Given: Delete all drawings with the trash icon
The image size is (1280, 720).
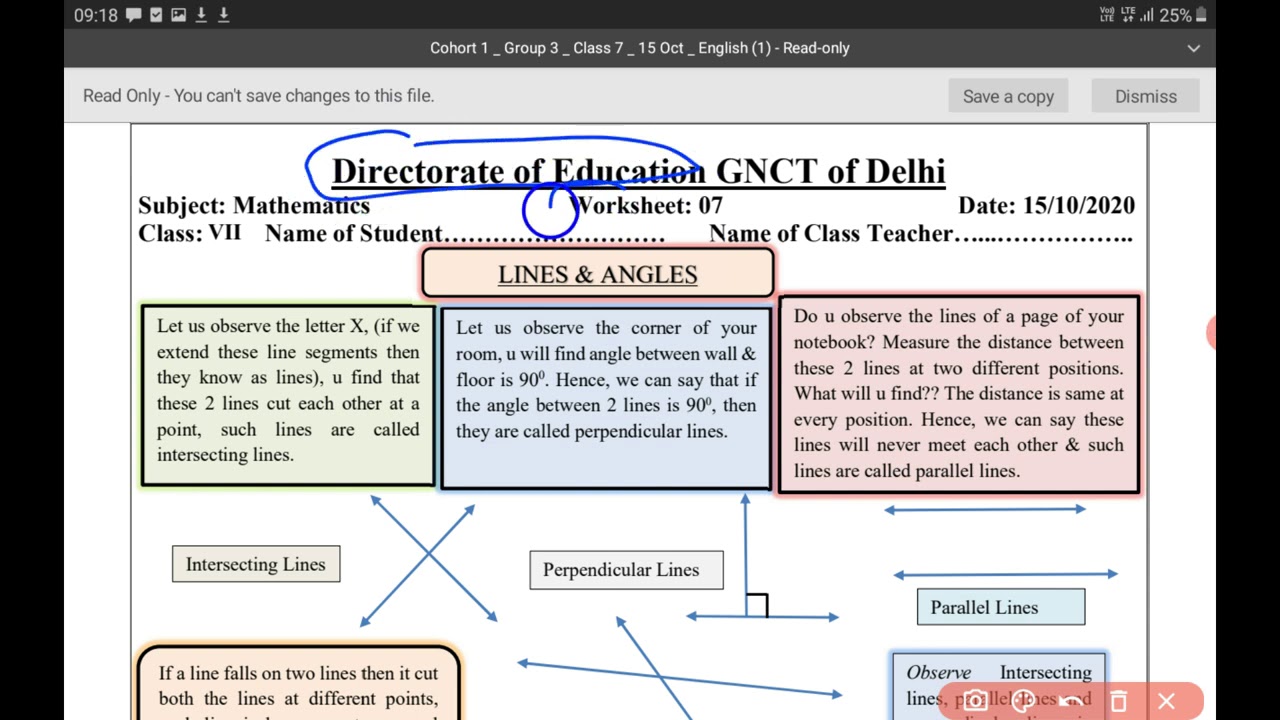Looking at the screenshot, I should pyautogui.click(x=1119, y=701).
